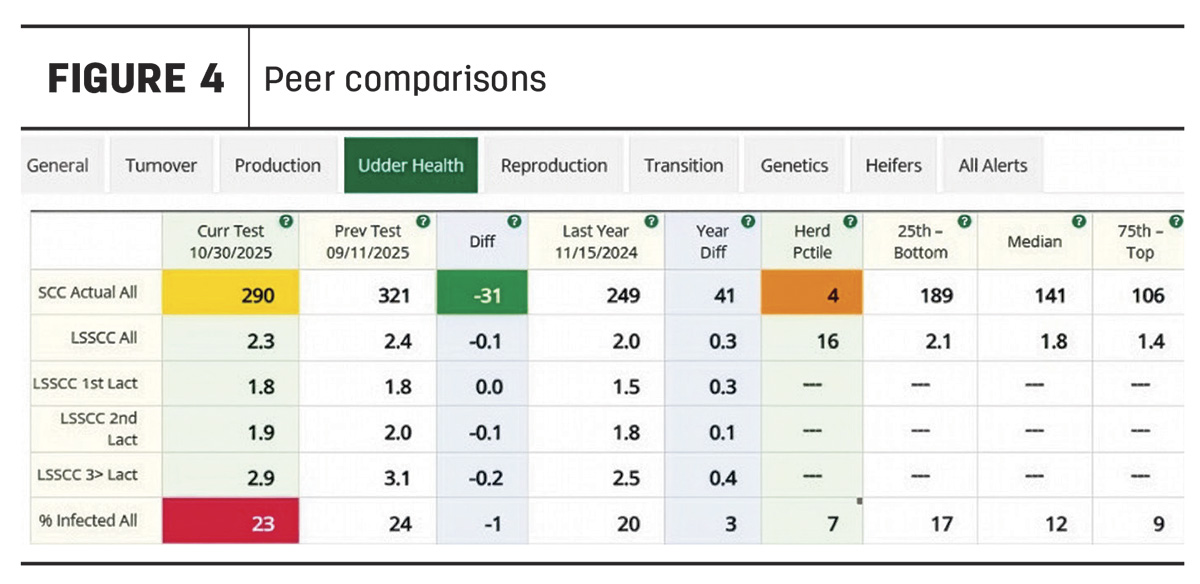Open the Genetics tab
The width and height of the screenshot is (1200, 584).
click(794, 166)
